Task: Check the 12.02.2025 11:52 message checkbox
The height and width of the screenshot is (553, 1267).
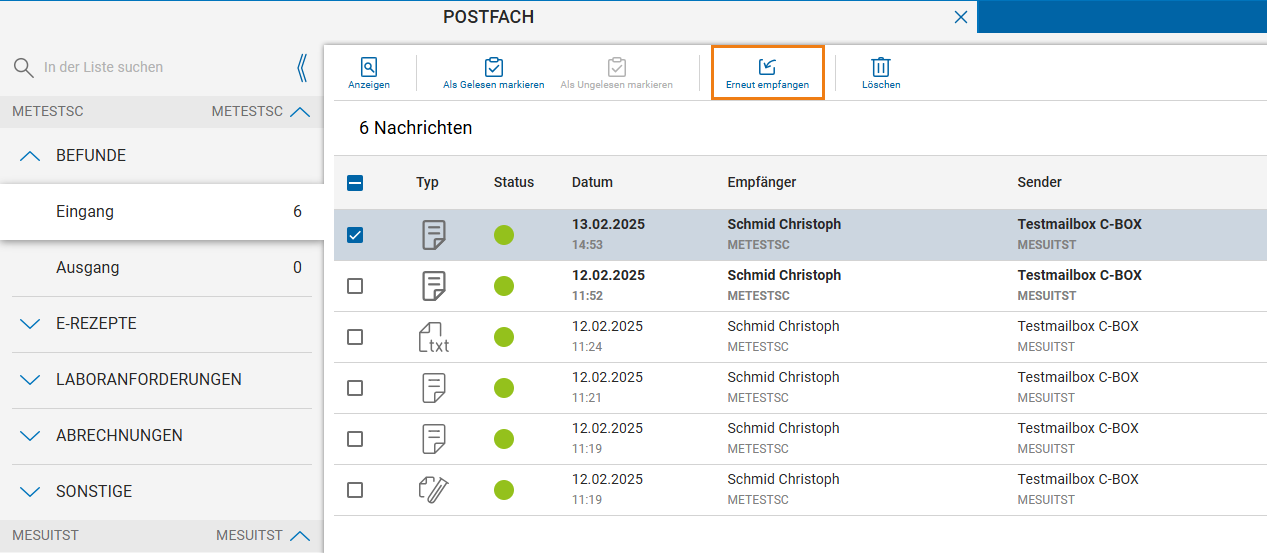Action: (355, 286)
